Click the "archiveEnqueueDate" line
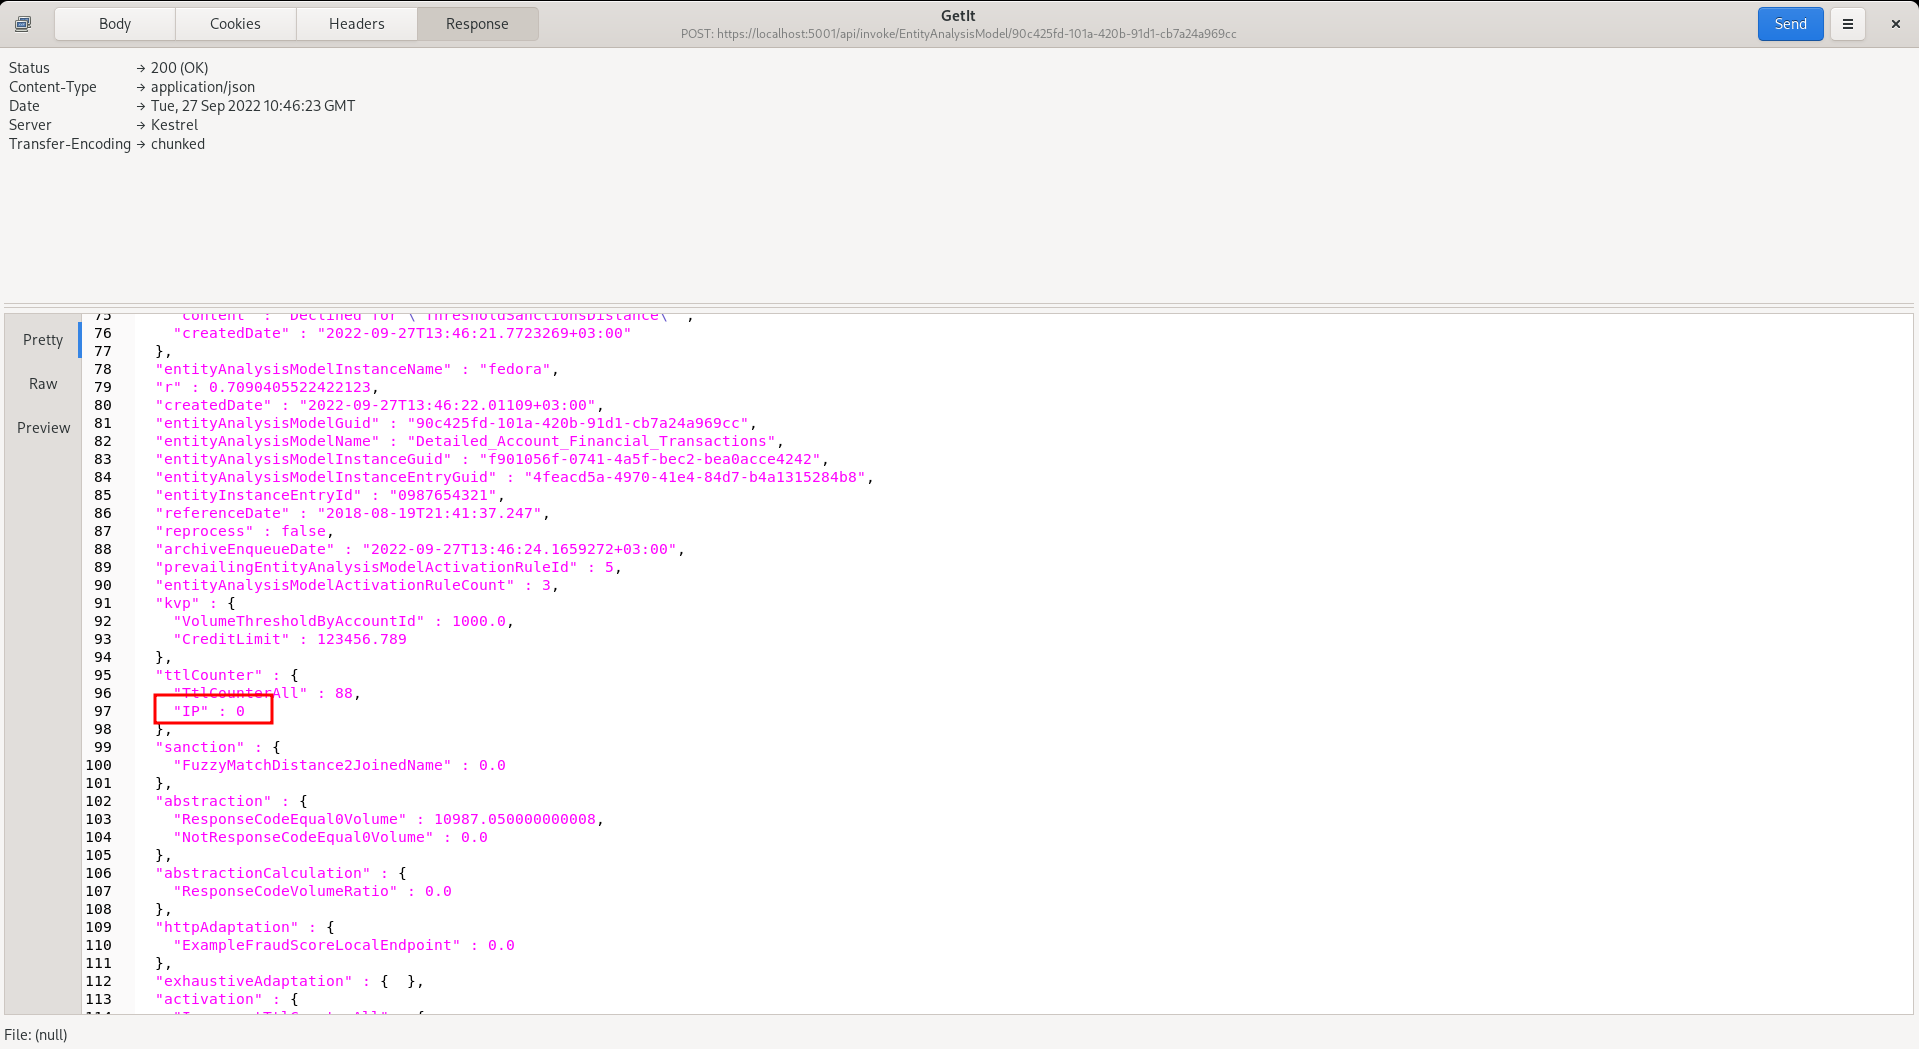This screenshot has width=1919, height=1049. 420,549
